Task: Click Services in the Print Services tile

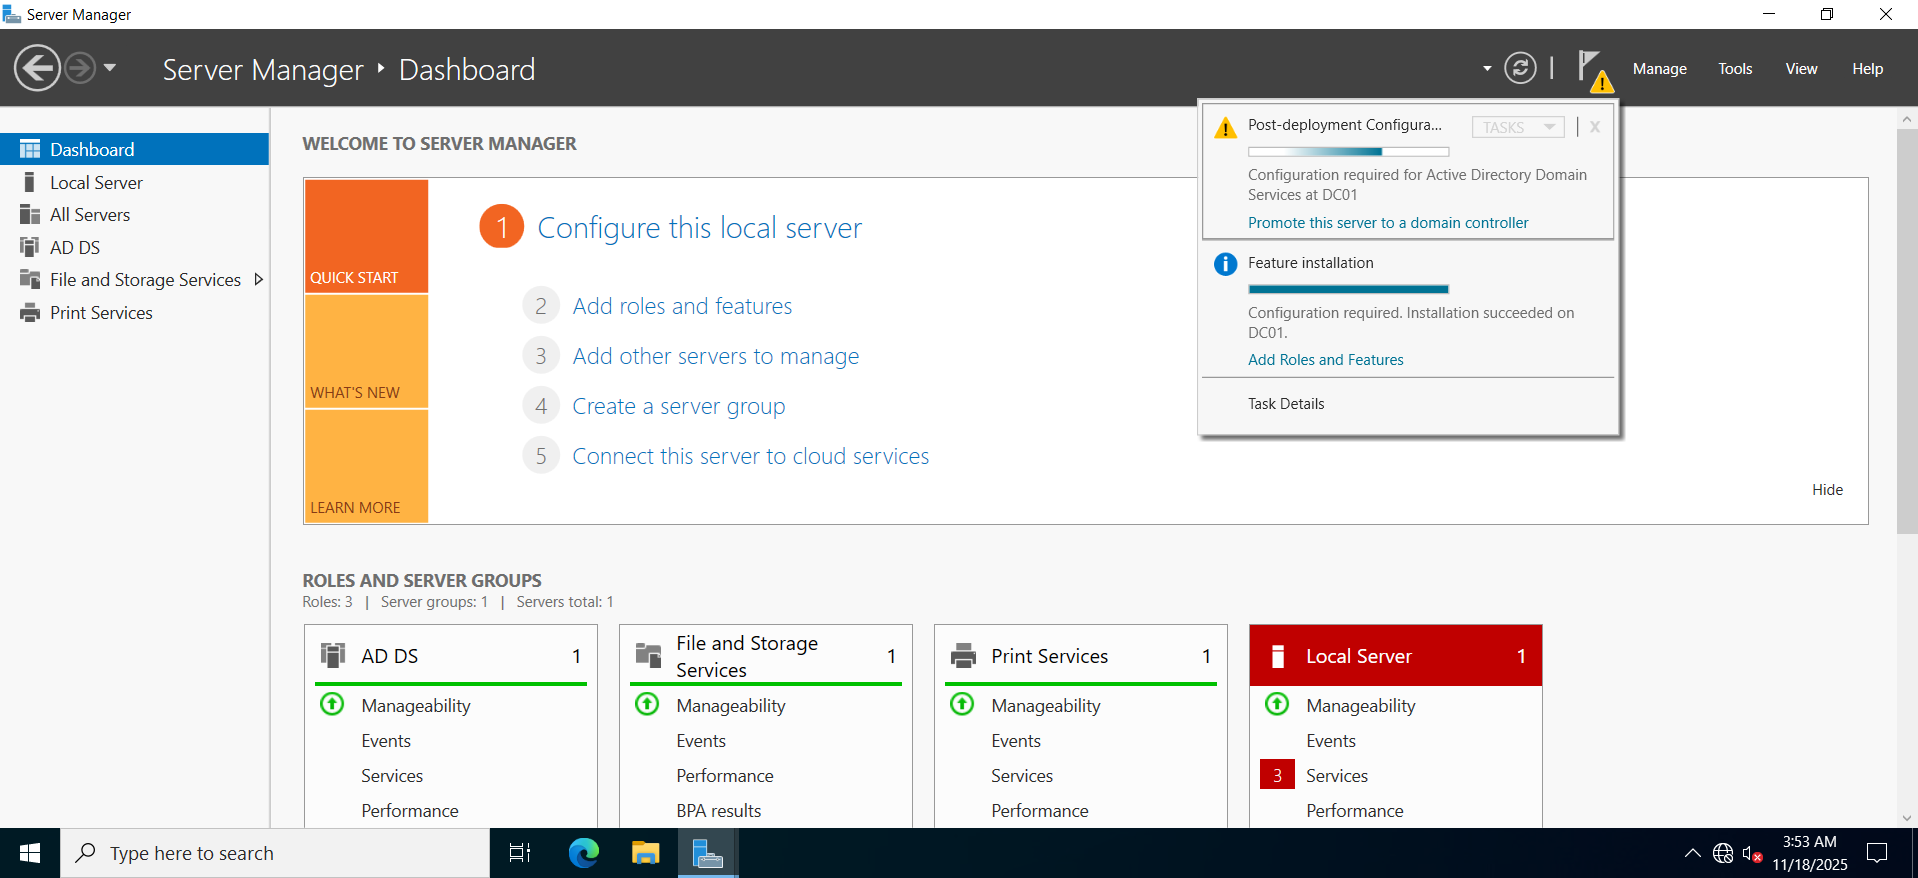Action: (x=1022, y=776)
